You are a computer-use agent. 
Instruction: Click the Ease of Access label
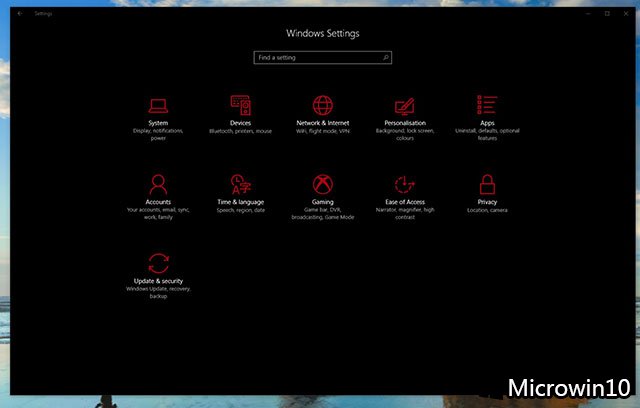tap(404, 202)
